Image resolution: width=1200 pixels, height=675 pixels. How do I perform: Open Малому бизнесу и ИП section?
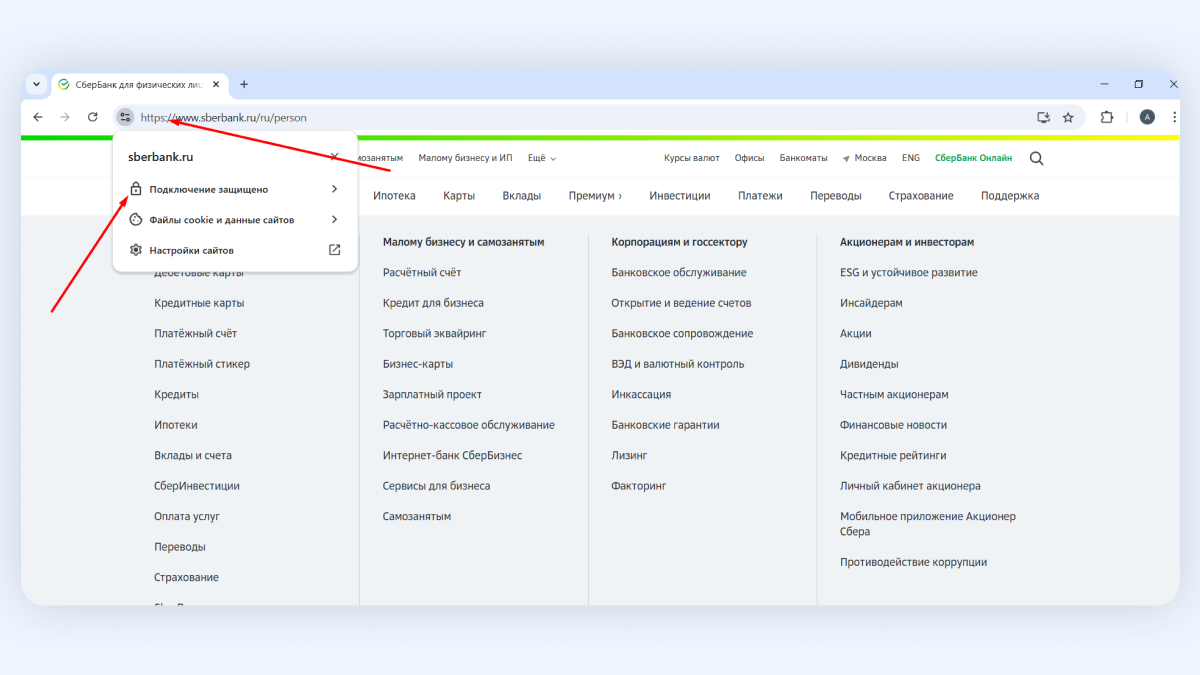tap(465, 158)
